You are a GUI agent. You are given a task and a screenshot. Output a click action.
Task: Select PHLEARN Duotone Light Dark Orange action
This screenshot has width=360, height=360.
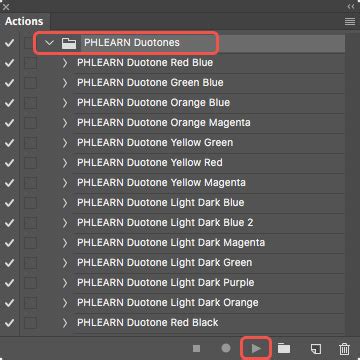(x=168, y=303)
